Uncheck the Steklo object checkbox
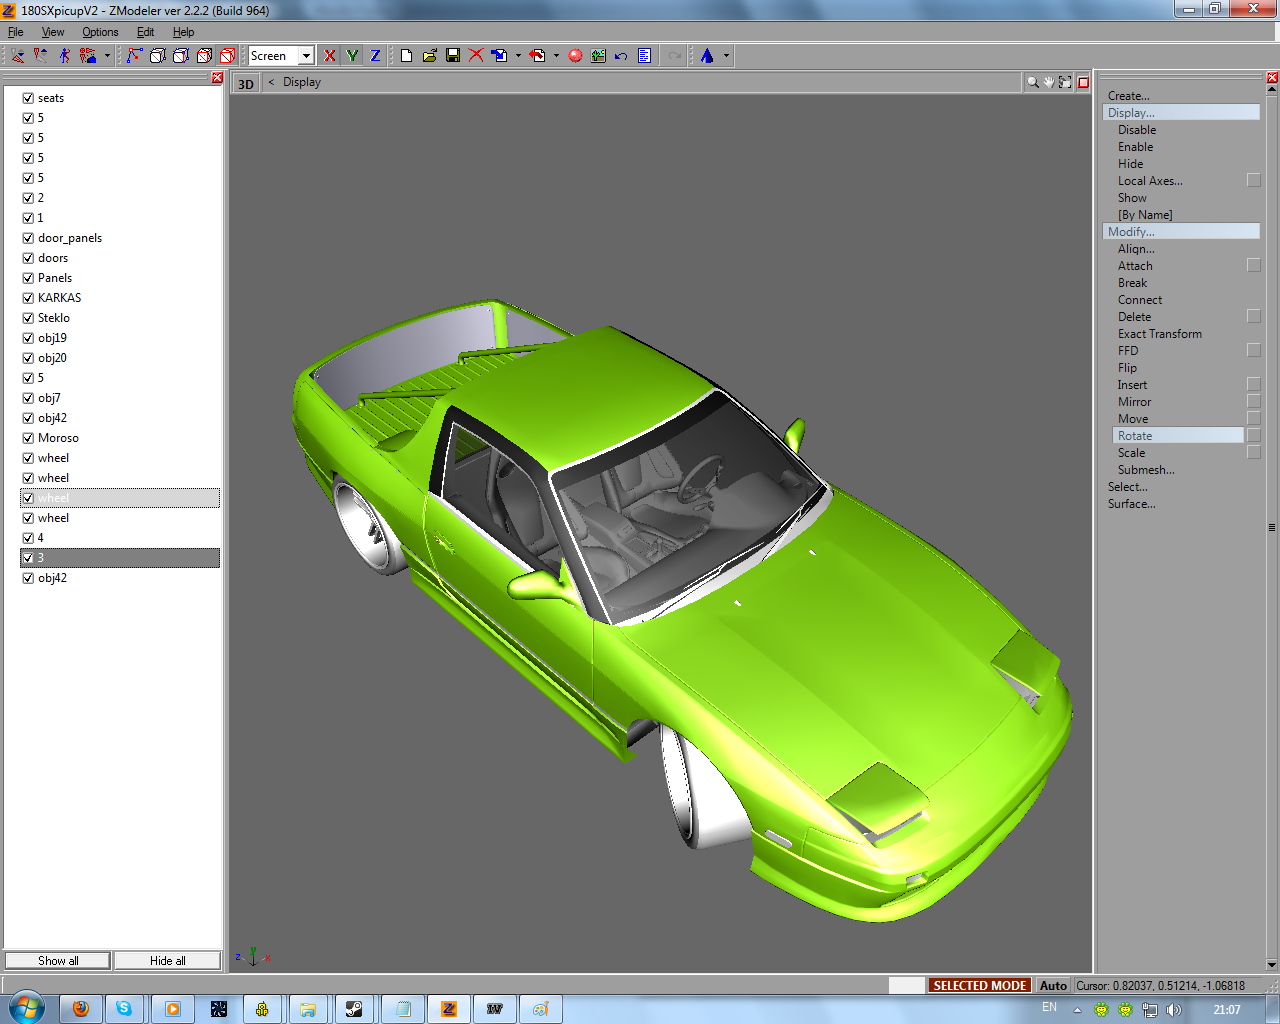 pos(28,318)
